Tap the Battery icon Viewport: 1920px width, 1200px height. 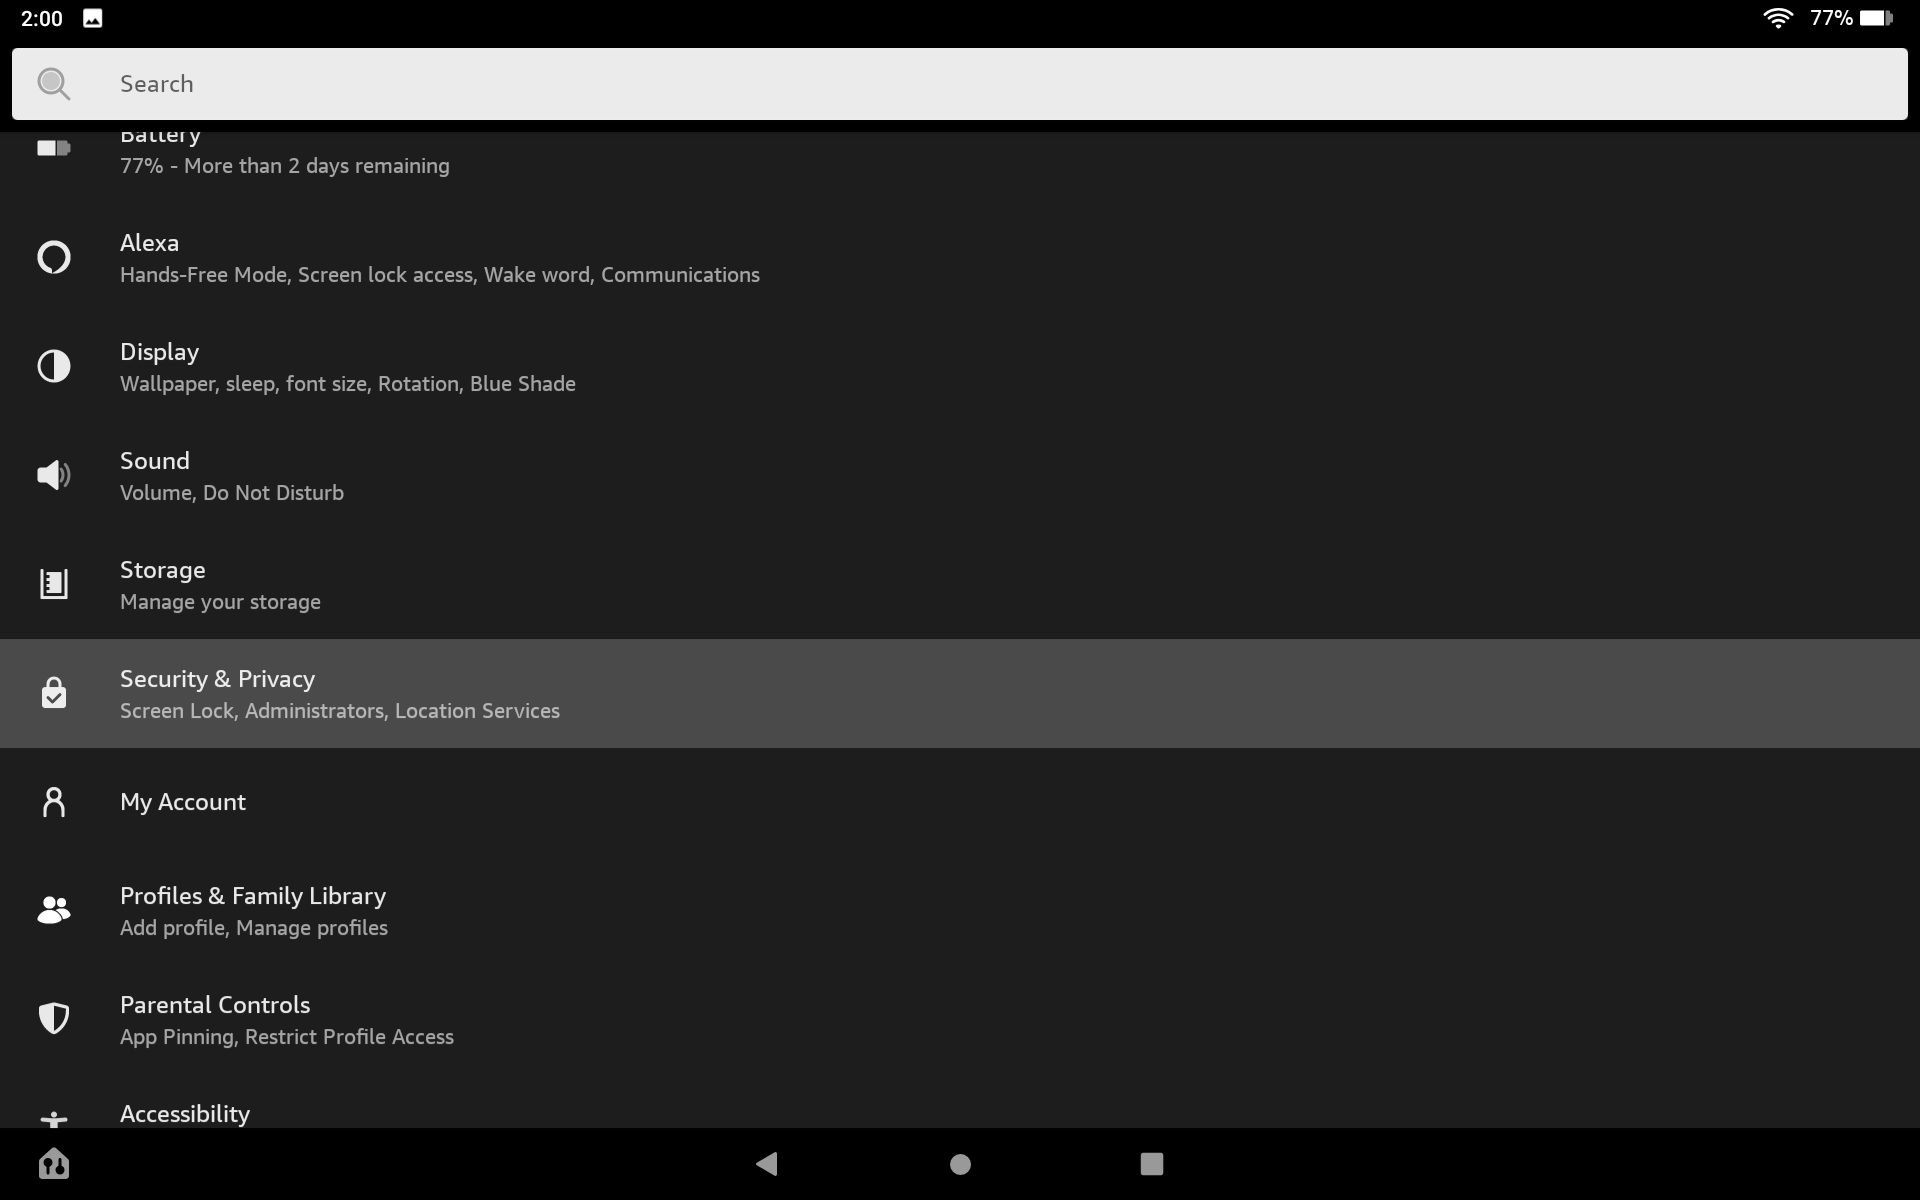(x=54, y=148)
